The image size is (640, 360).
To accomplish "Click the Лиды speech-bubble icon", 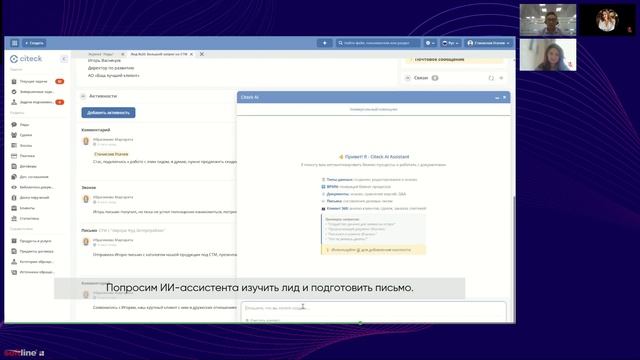I will [x=14, y=124].
